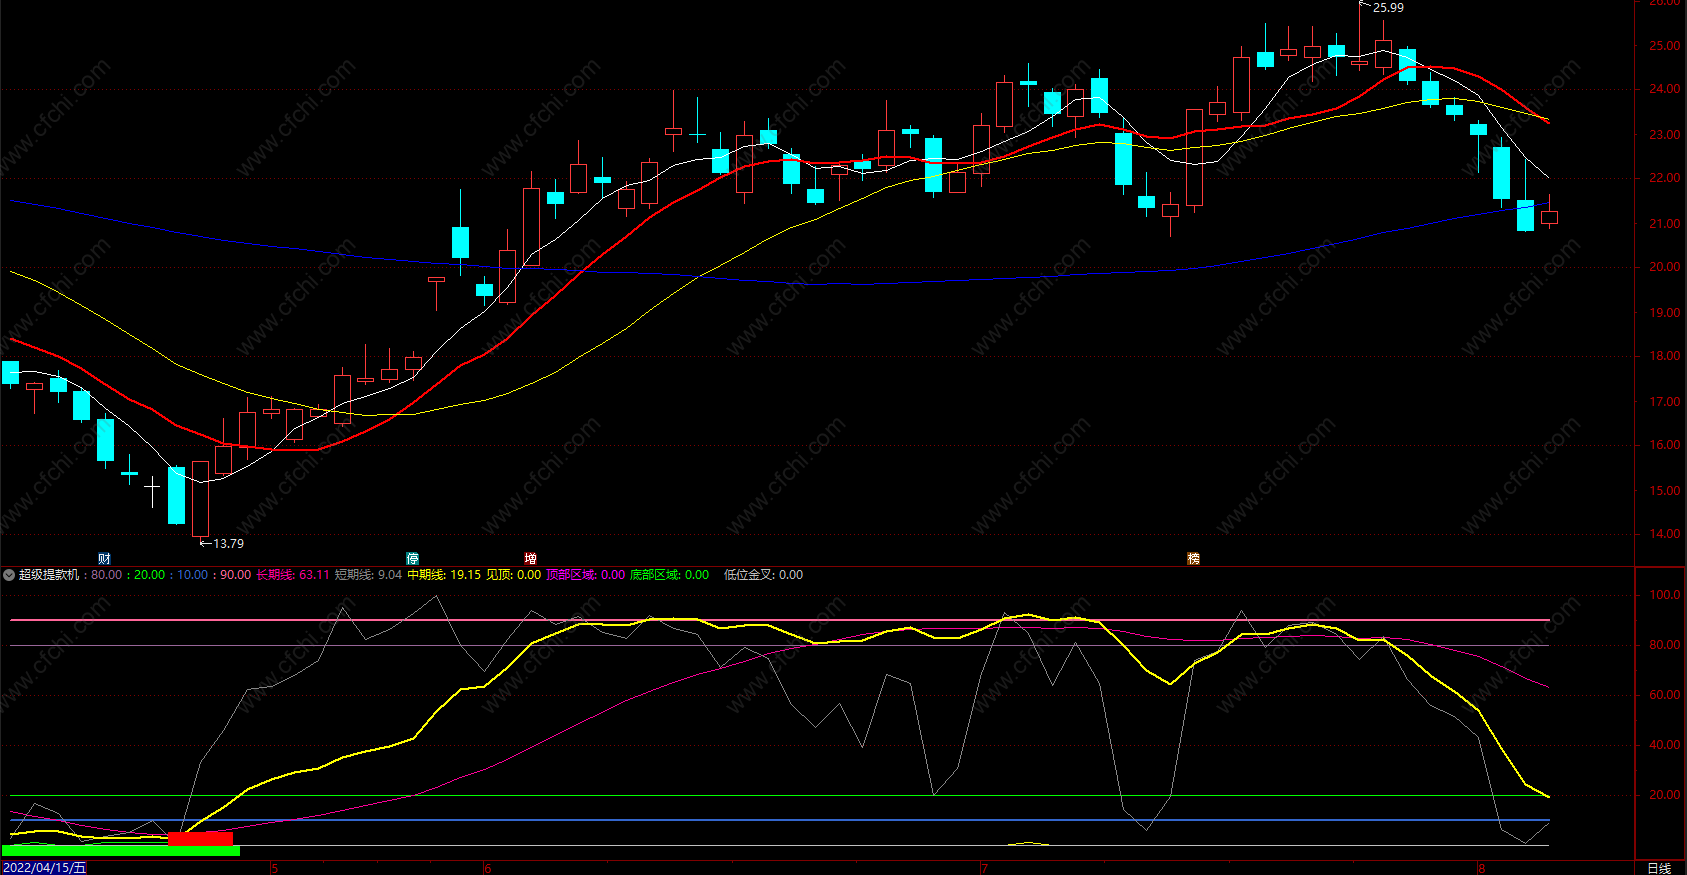The height and width of the screenshot is (875, 1687).
Task: Click the month 6 marker on time axis
Action: click(x=487, y=868)
